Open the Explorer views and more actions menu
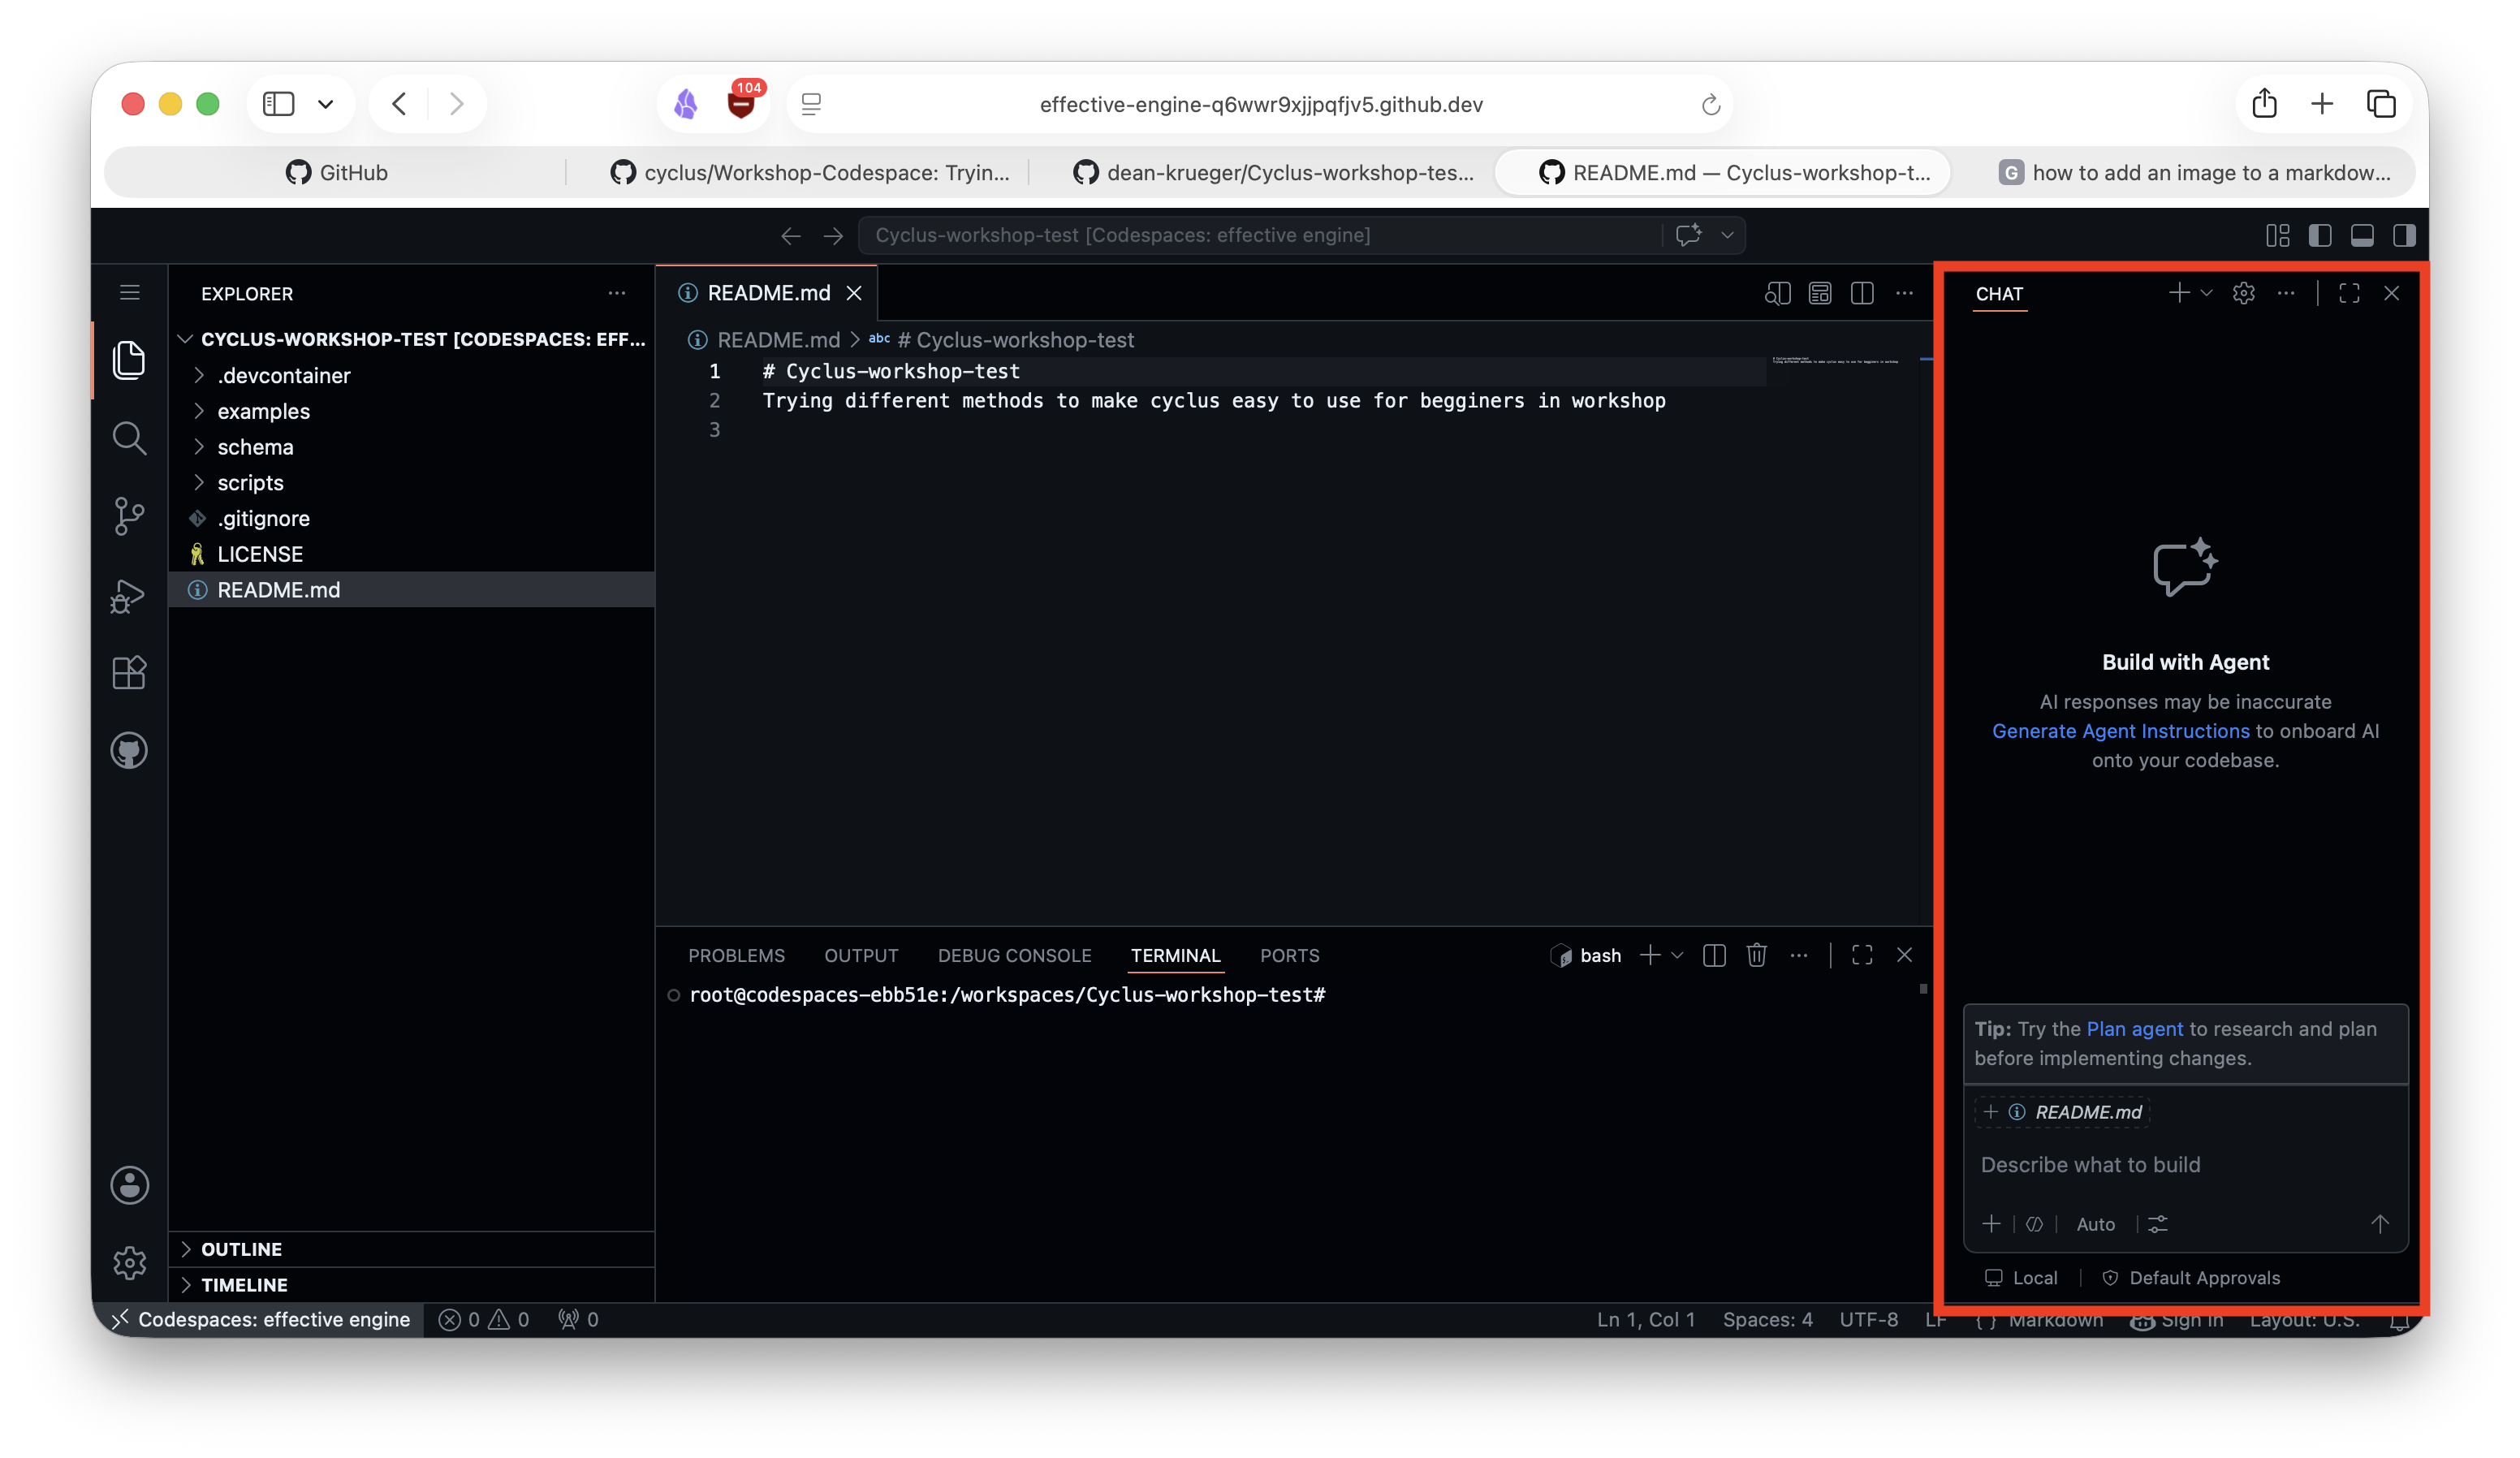The image size is (2520, 1458). pos(617,293)
